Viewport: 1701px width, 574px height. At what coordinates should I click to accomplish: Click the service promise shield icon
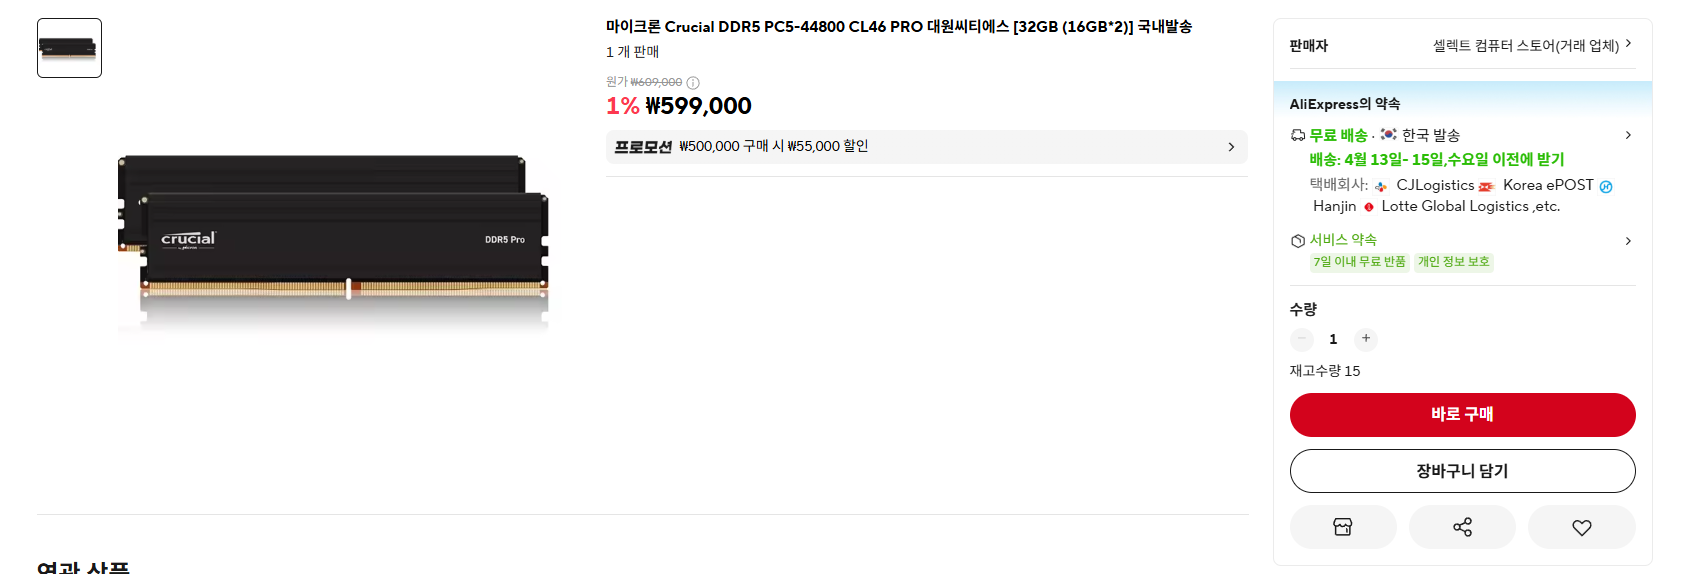pyautogui.click(x=1298, y=241)
